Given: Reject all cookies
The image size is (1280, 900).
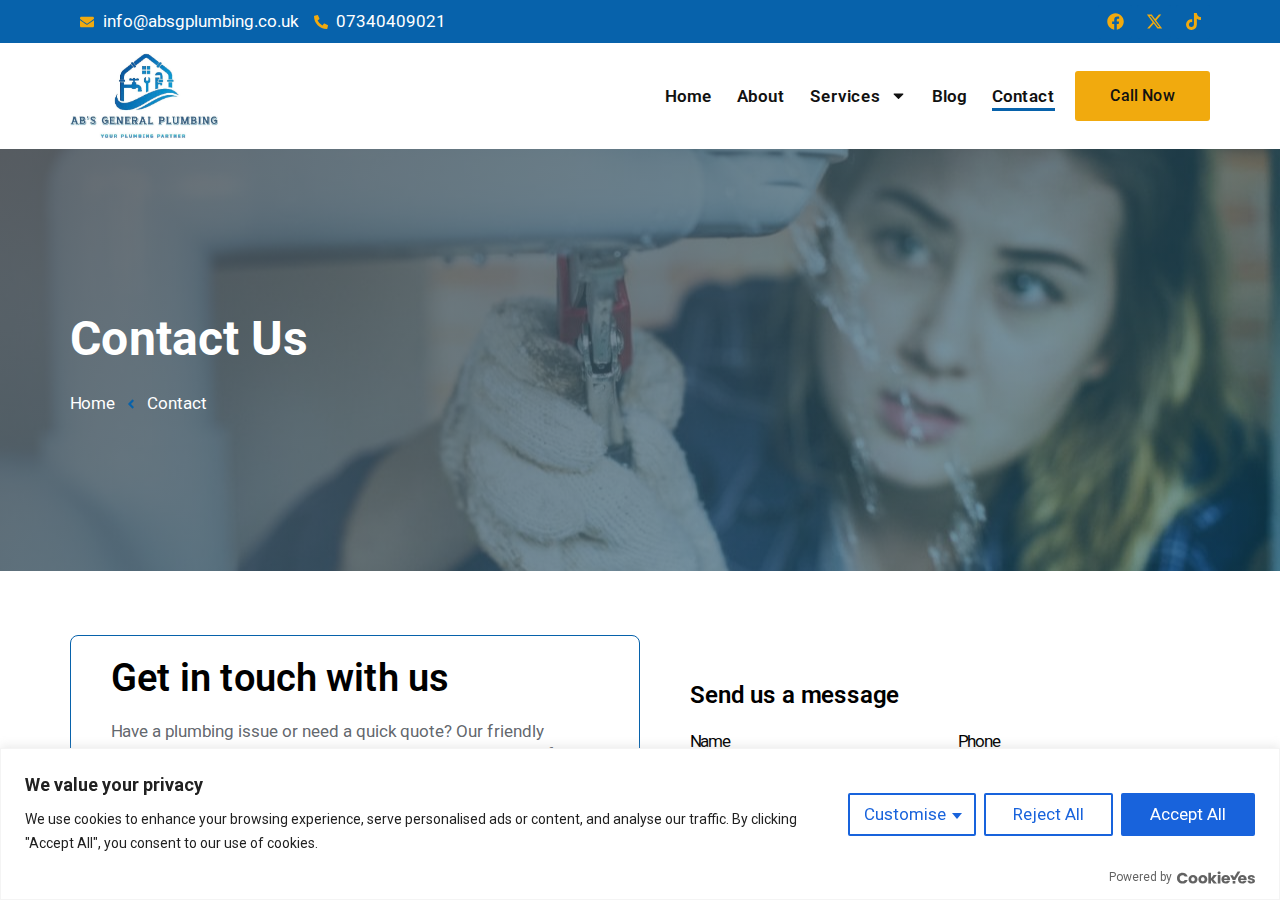Looking at the screenshot, I should (1048, 814).
